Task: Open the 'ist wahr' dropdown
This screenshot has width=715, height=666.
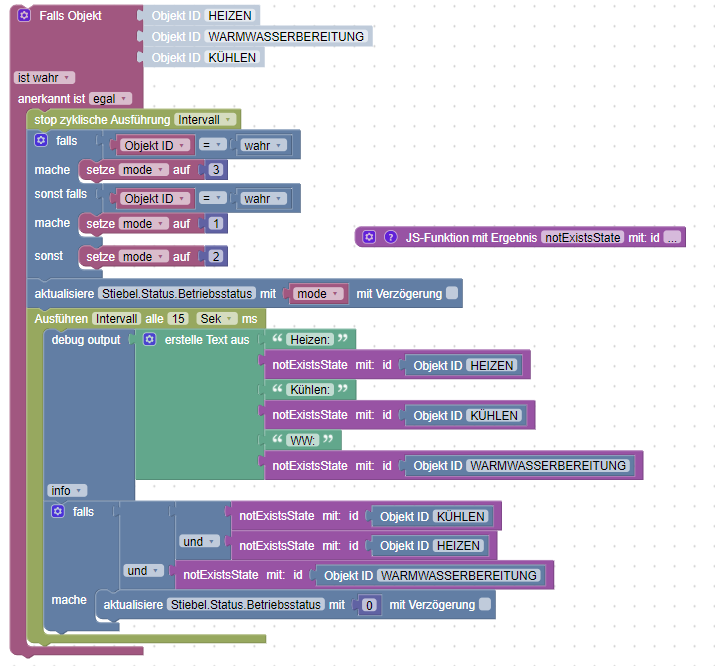Action: (x=44, y=77)
